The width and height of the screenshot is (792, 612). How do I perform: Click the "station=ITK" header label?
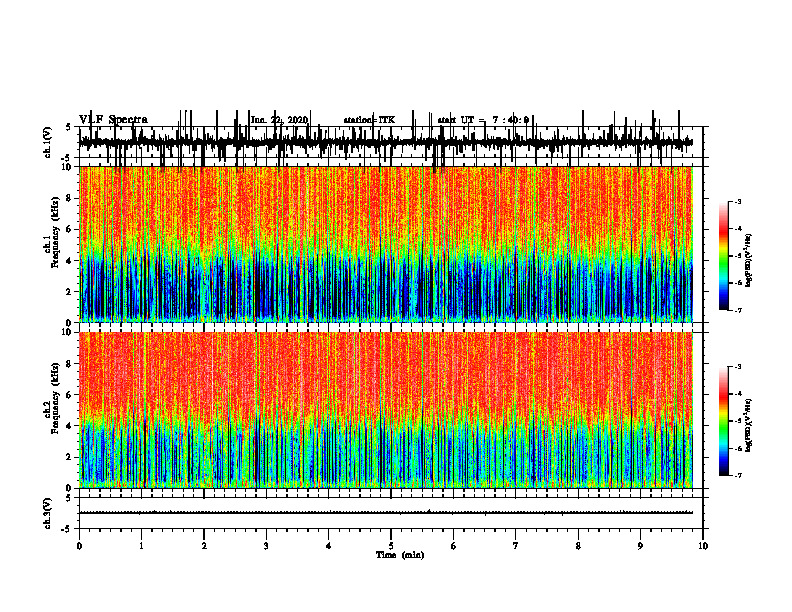tap(369, 120)
